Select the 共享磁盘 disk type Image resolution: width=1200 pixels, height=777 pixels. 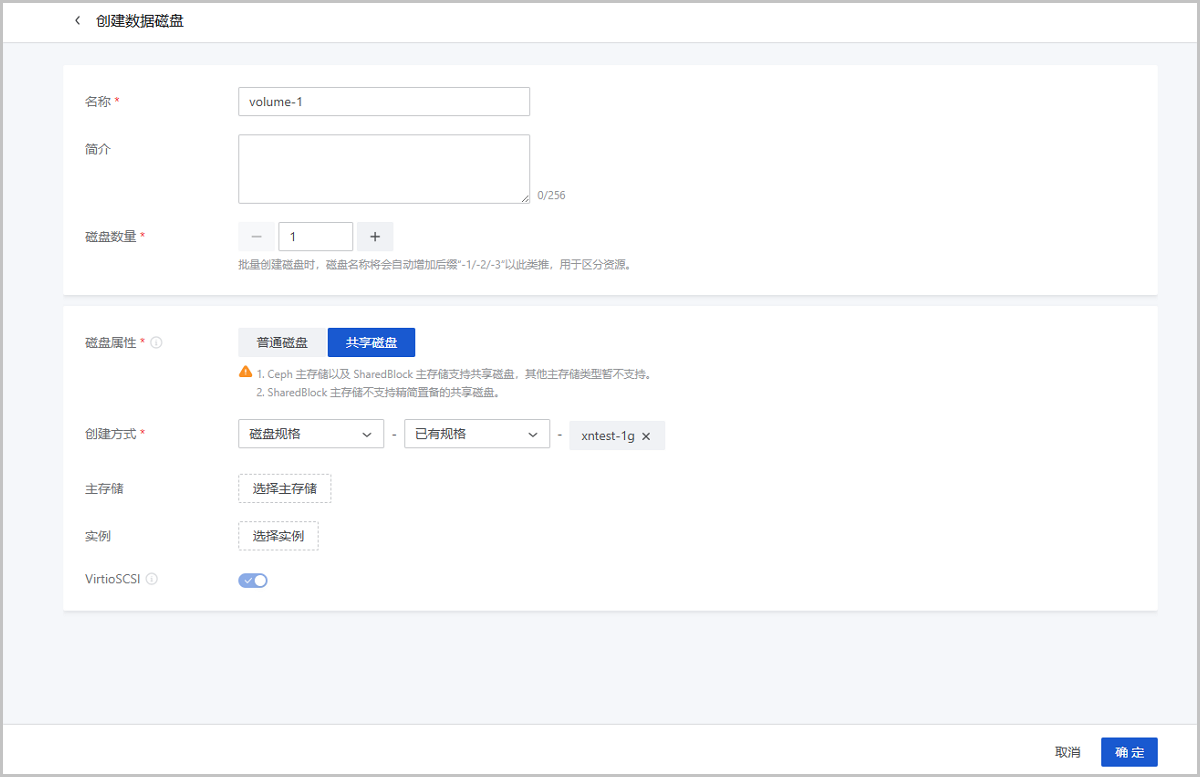pos(371,342)
